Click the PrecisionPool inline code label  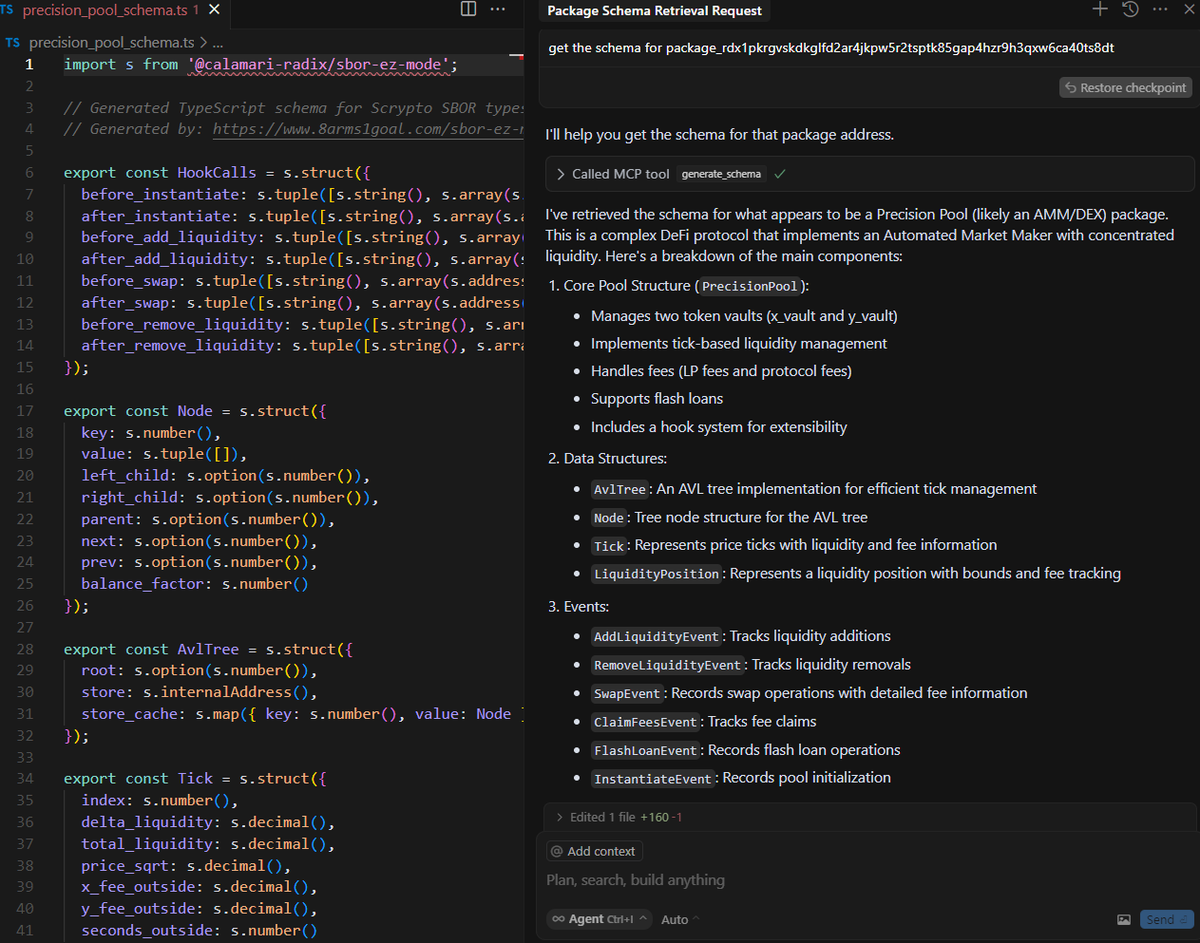point(750,287)
